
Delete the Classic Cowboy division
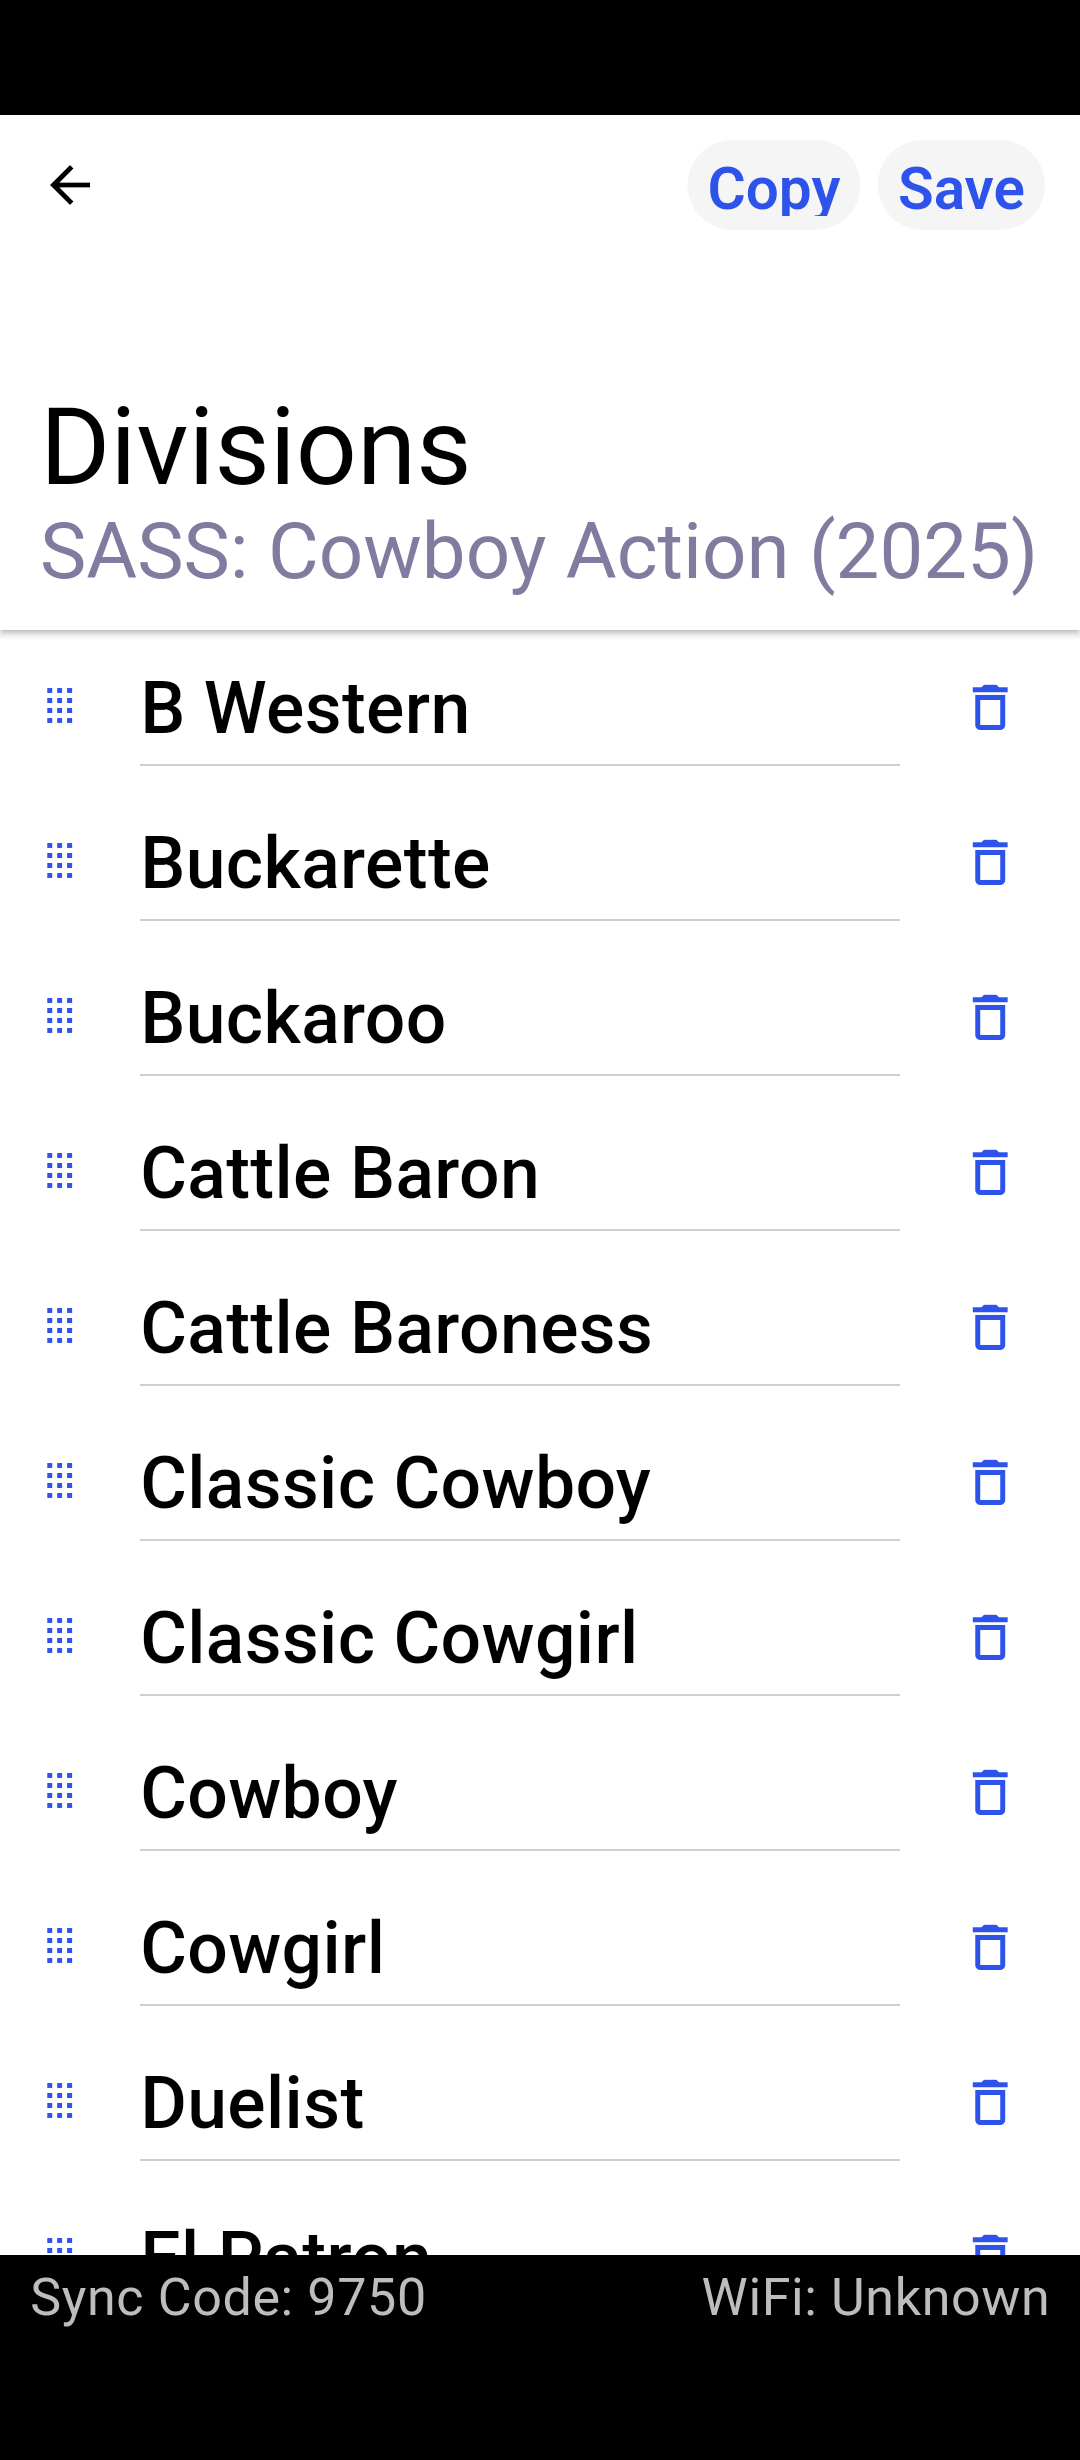[x=990, y=1482]
